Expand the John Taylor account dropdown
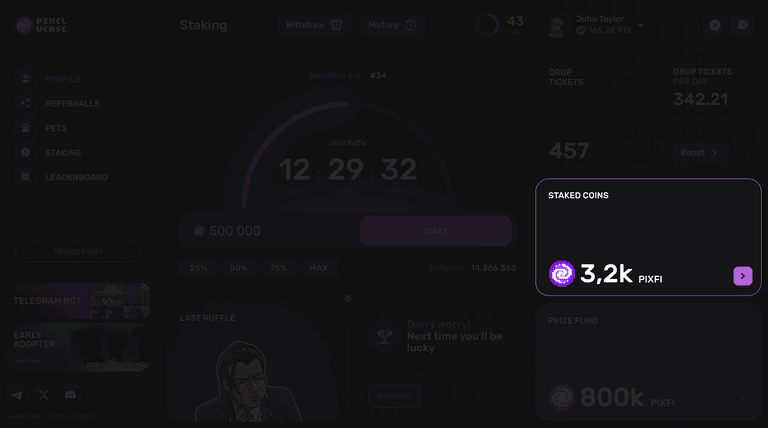The image size is (768, 428). tap(641, 25)
